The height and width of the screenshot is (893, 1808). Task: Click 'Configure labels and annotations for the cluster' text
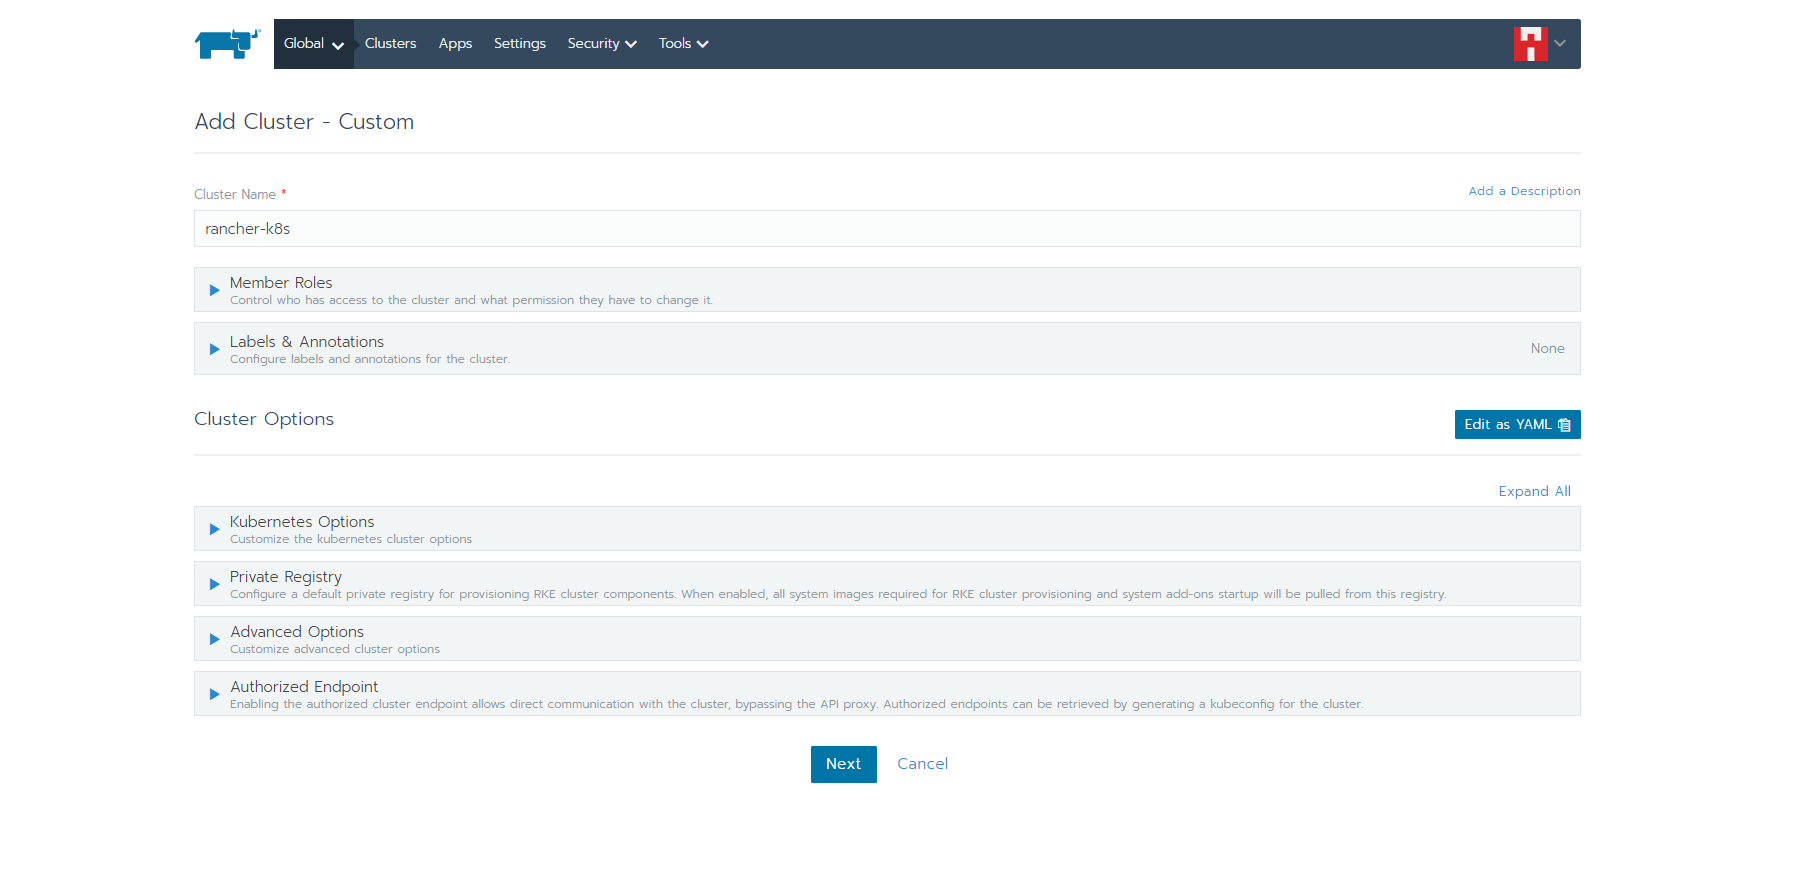370,359
